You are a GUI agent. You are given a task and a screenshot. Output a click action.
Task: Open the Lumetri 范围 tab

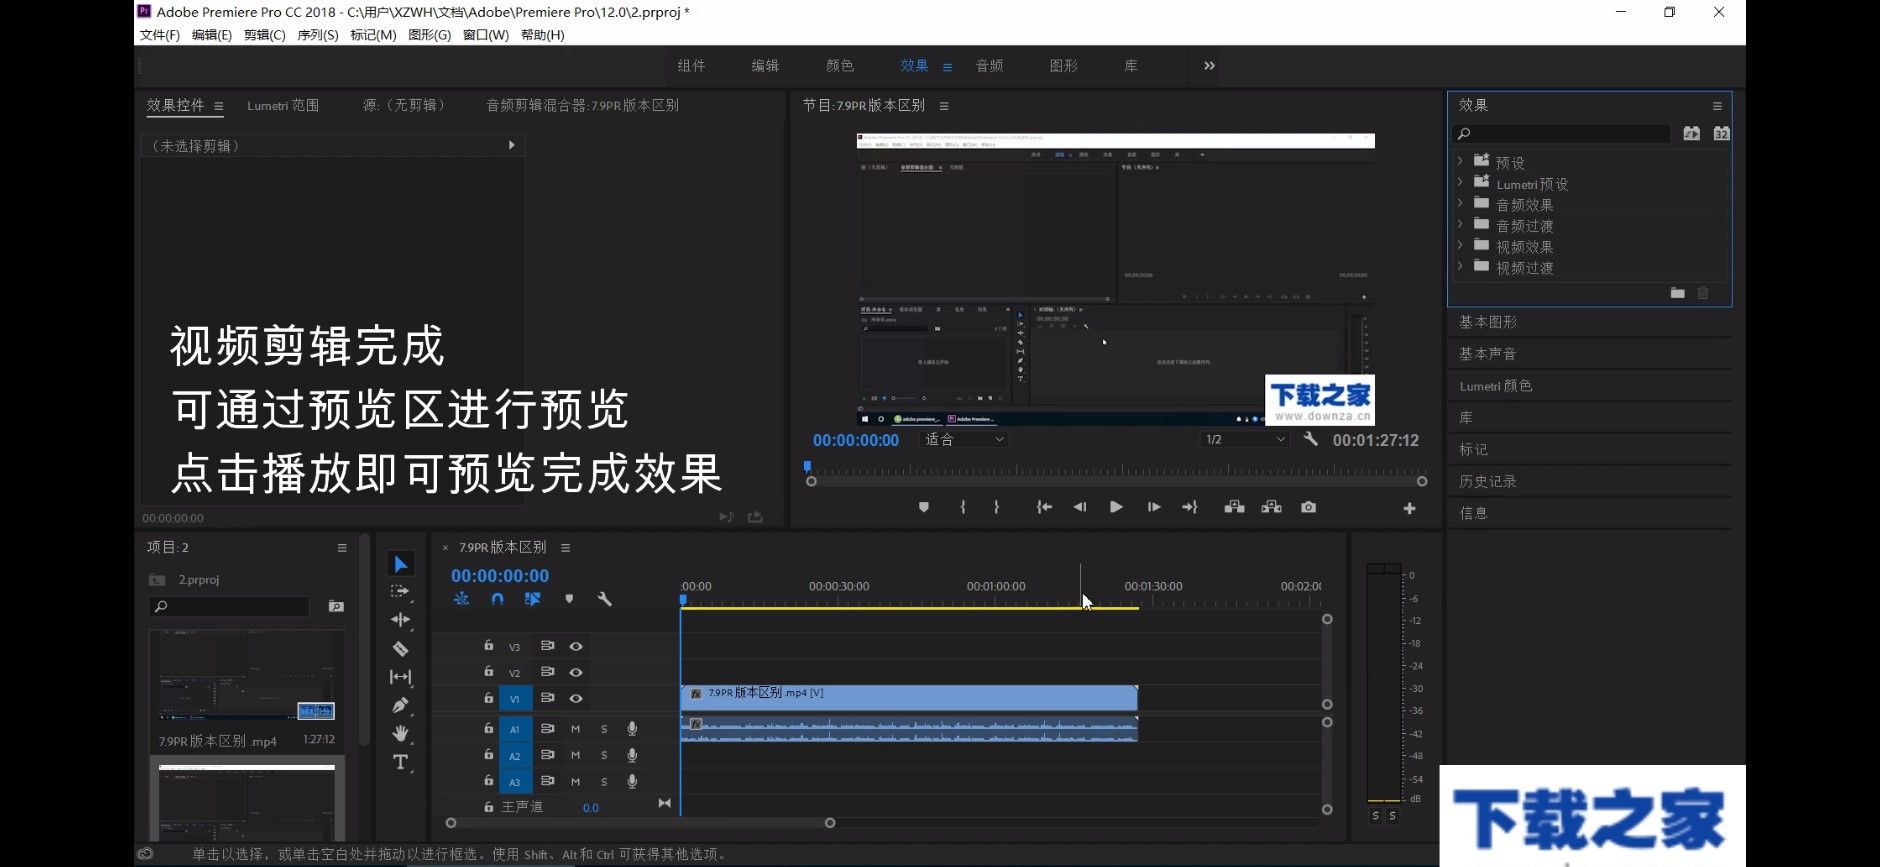click(283, 105)
